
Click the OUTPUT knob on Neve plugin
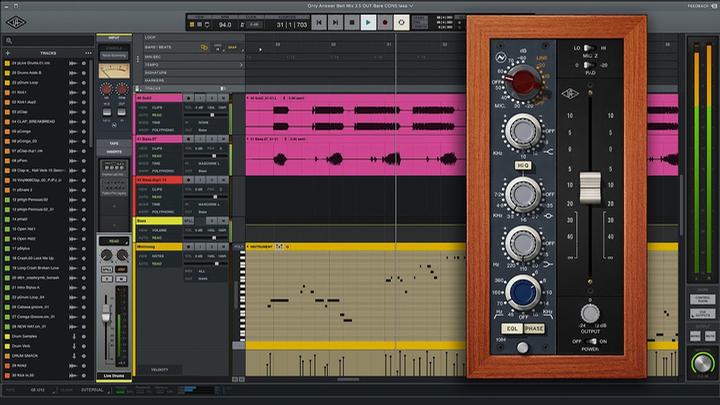pos(590,313)
